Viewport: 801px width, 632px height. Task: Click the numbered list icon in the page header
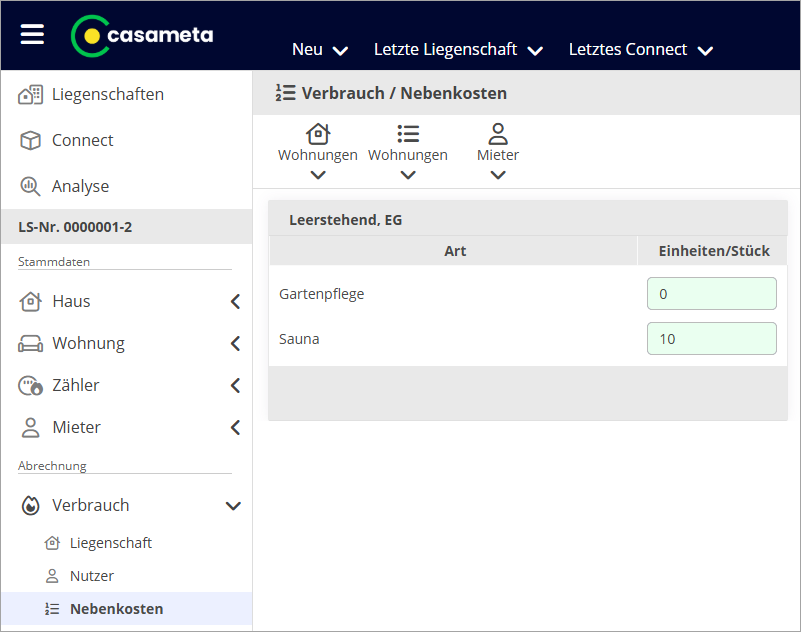click(x=286, y=93)
